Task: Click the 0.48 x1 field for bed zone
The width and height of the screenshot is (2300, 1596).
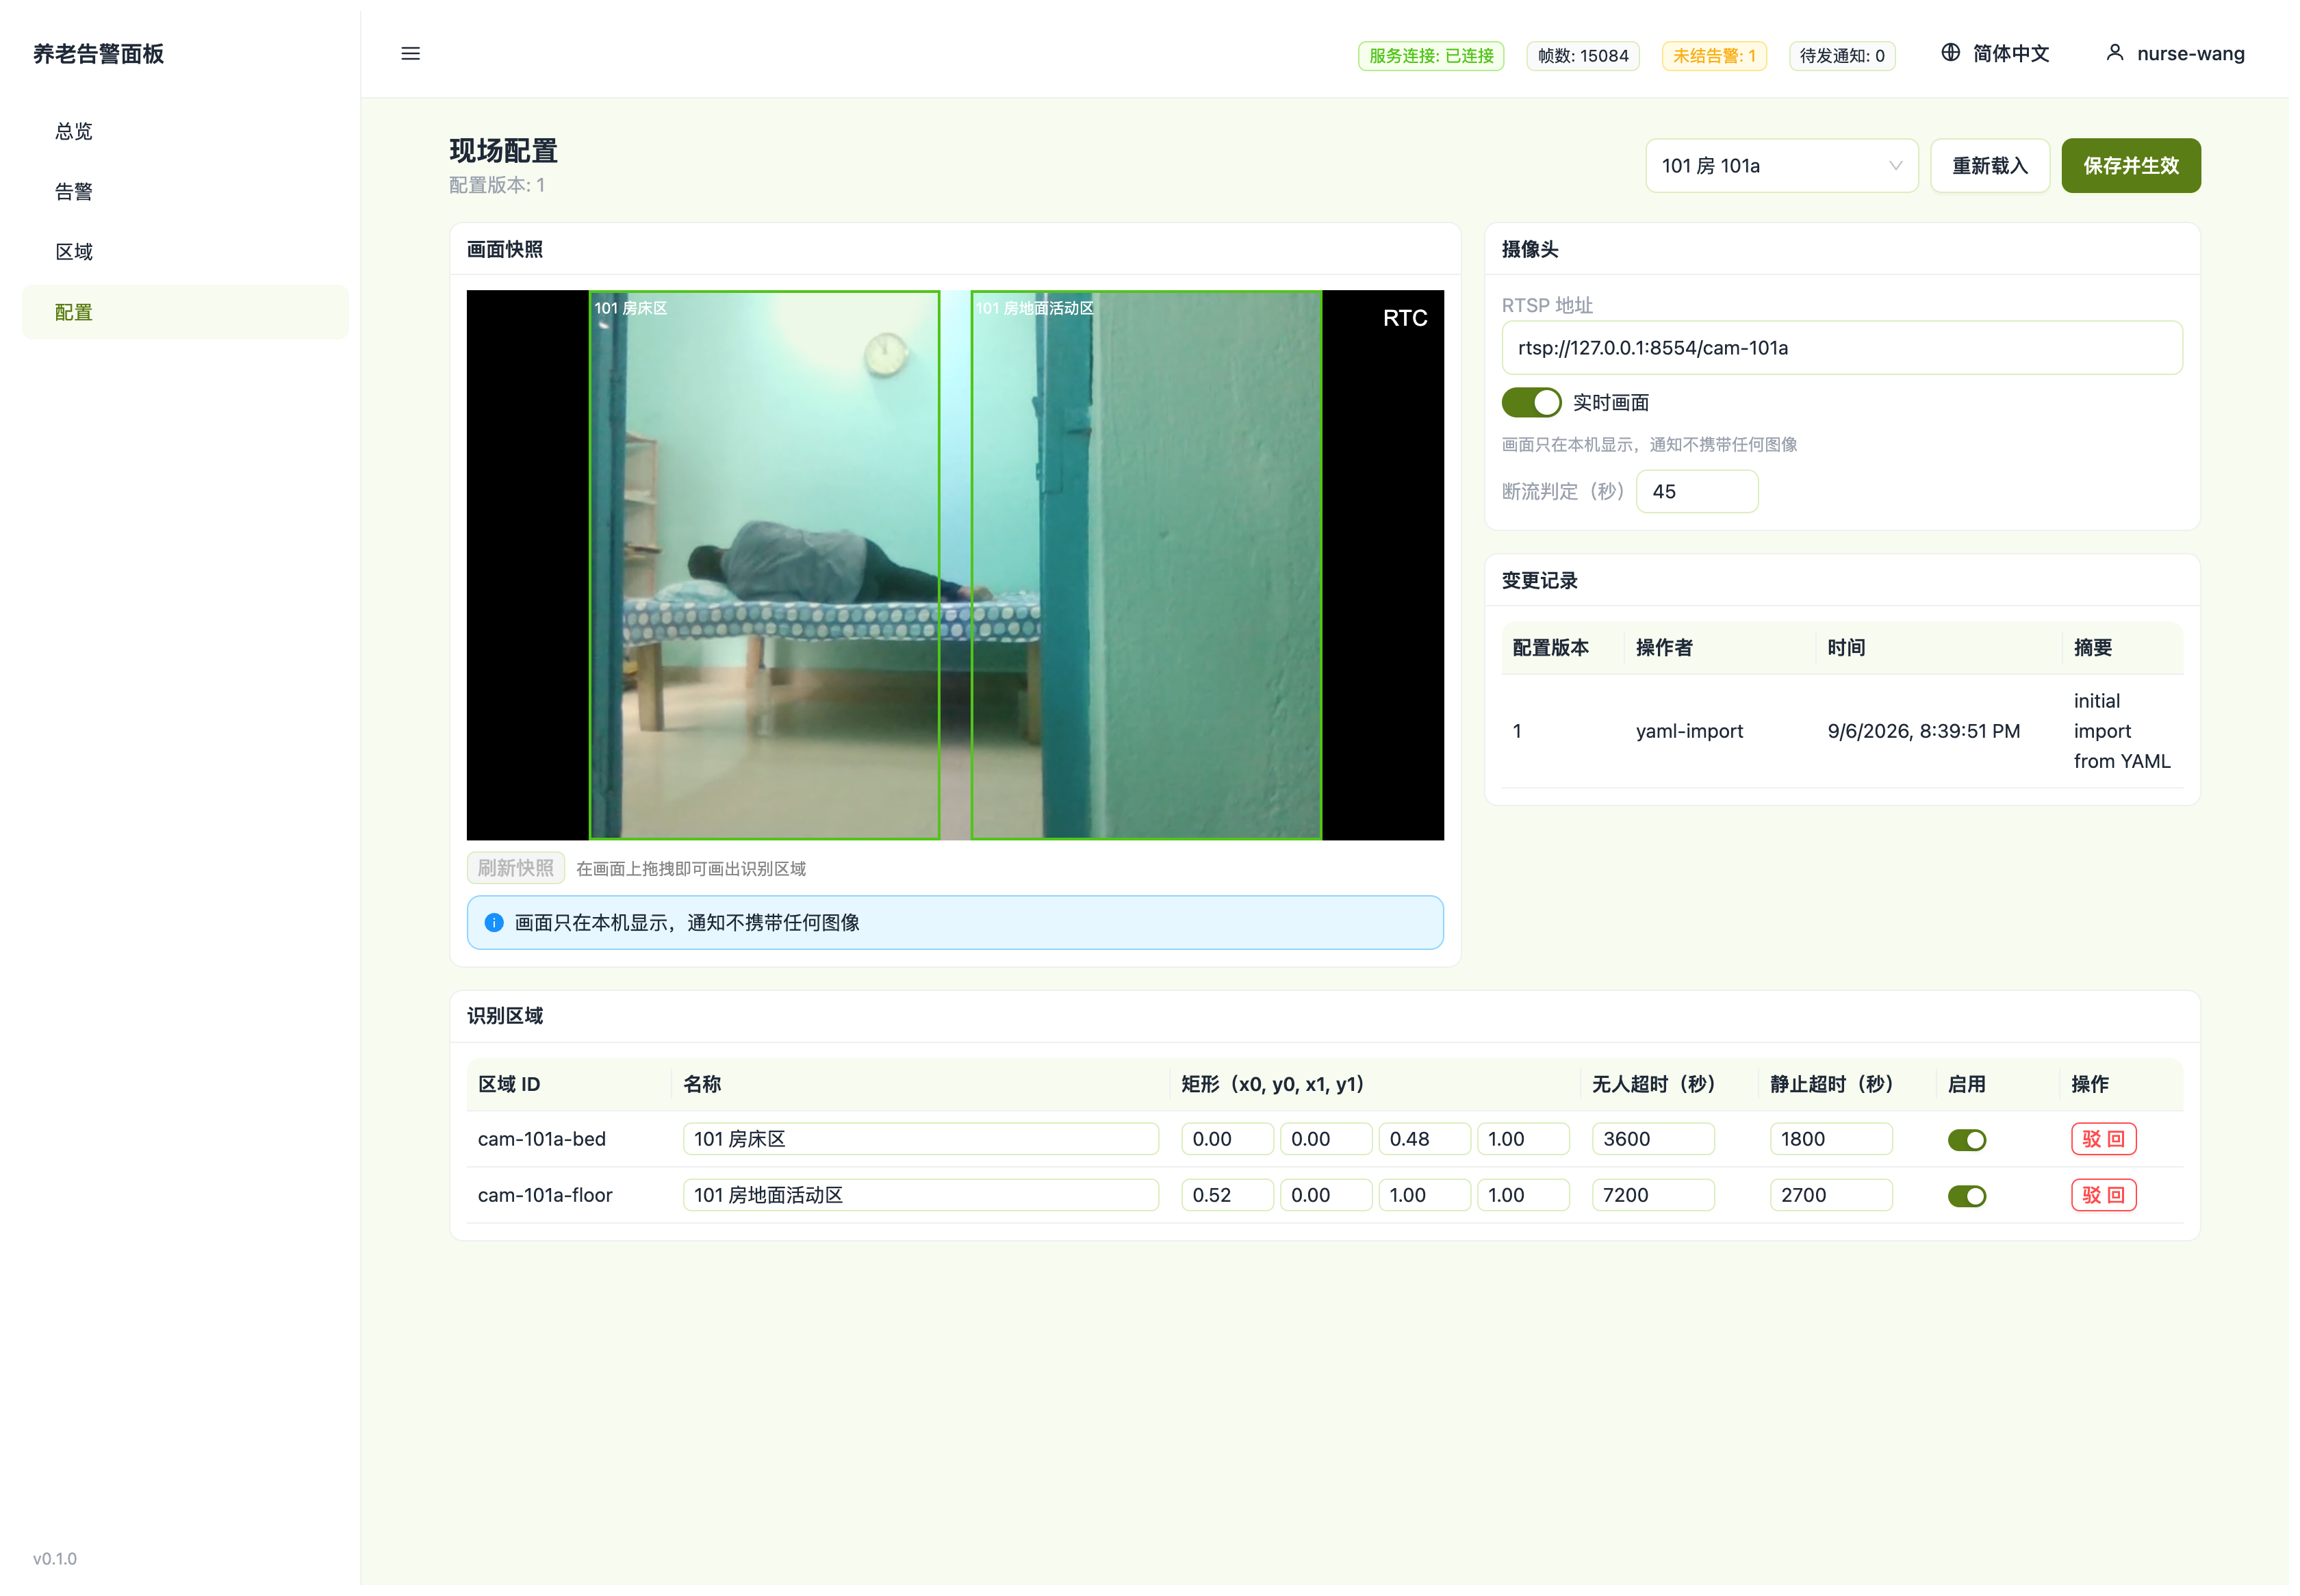Action: point(1424,1139)
